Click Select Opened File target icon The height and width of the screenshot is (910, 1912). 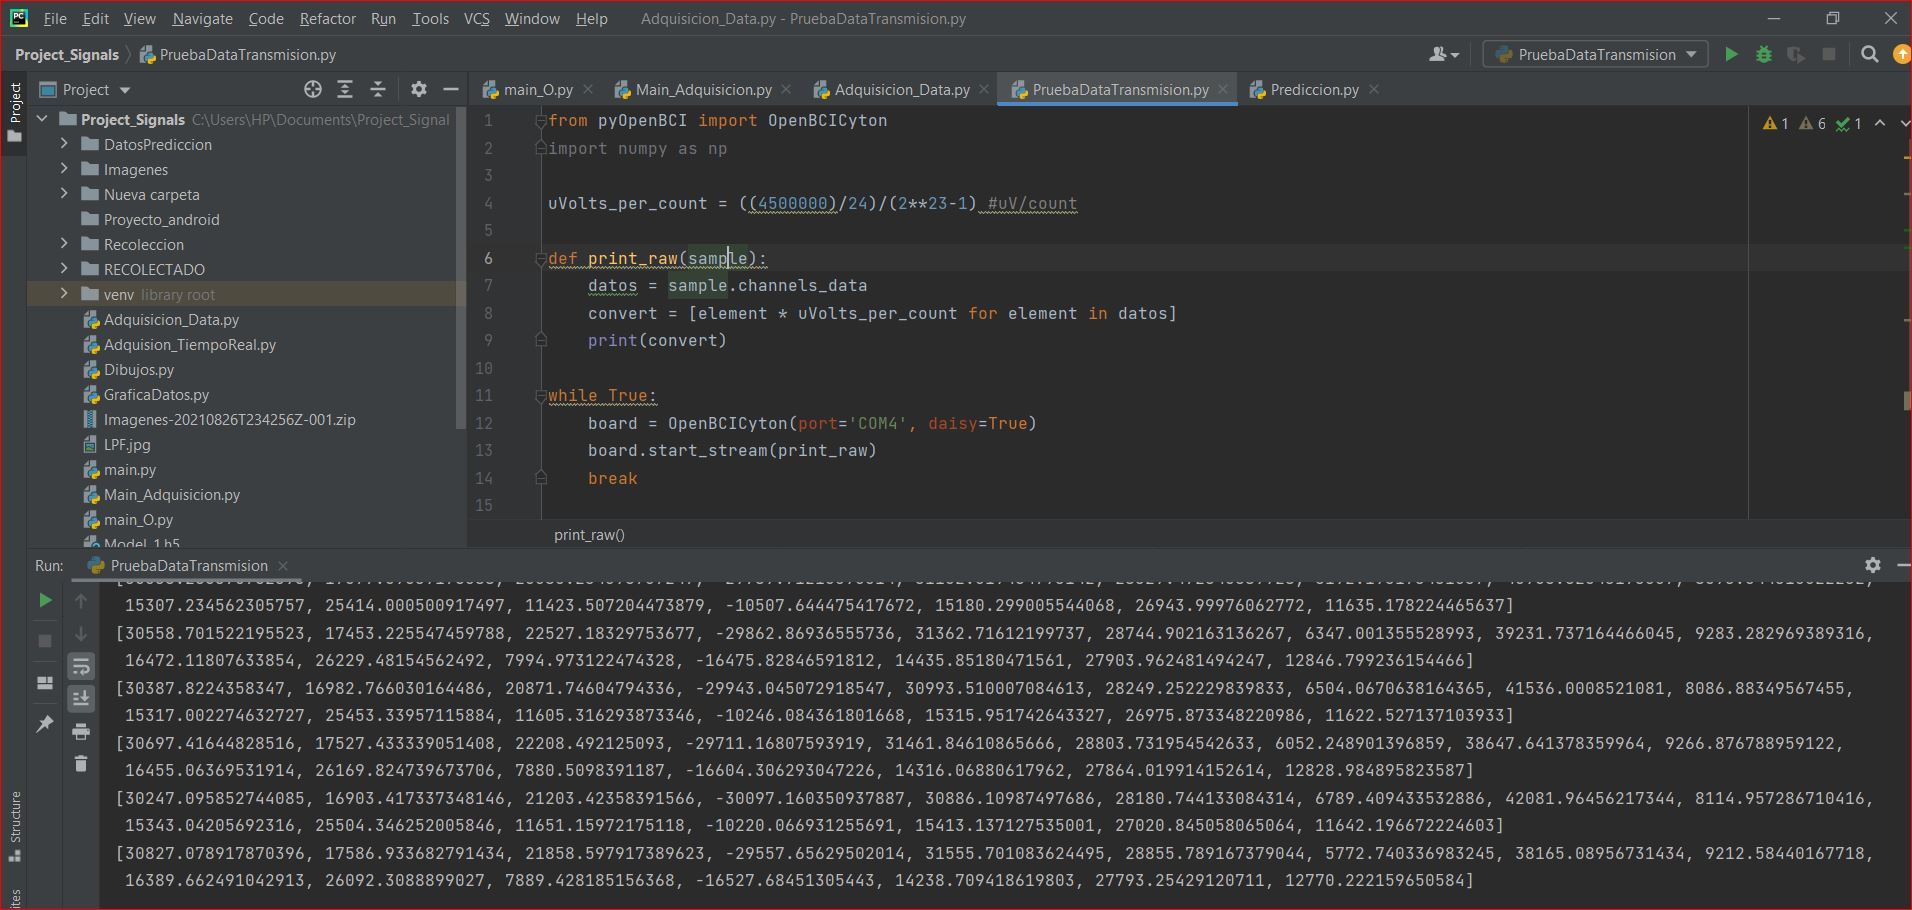tap(313, 90)
